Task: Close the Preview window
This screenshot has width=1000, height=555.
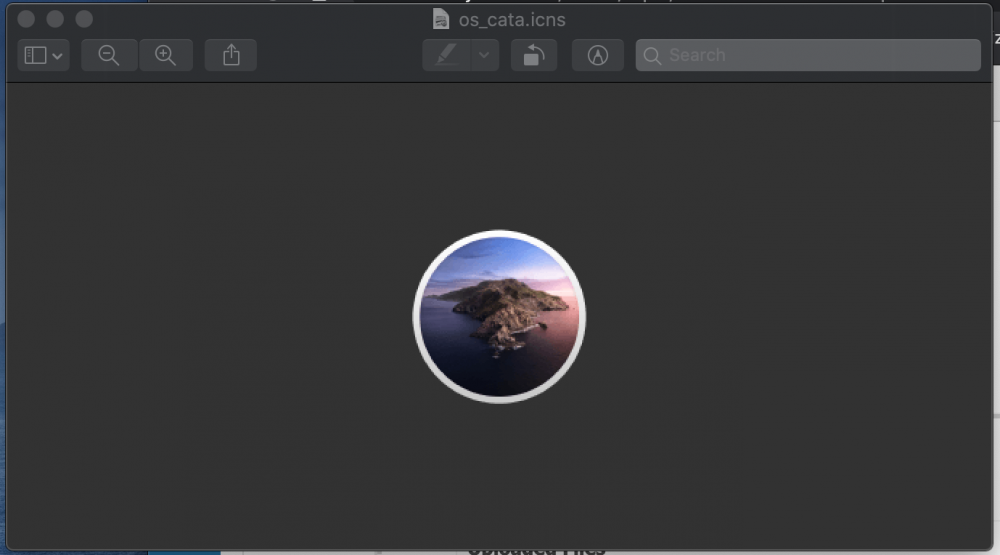Action: point(26,19)
